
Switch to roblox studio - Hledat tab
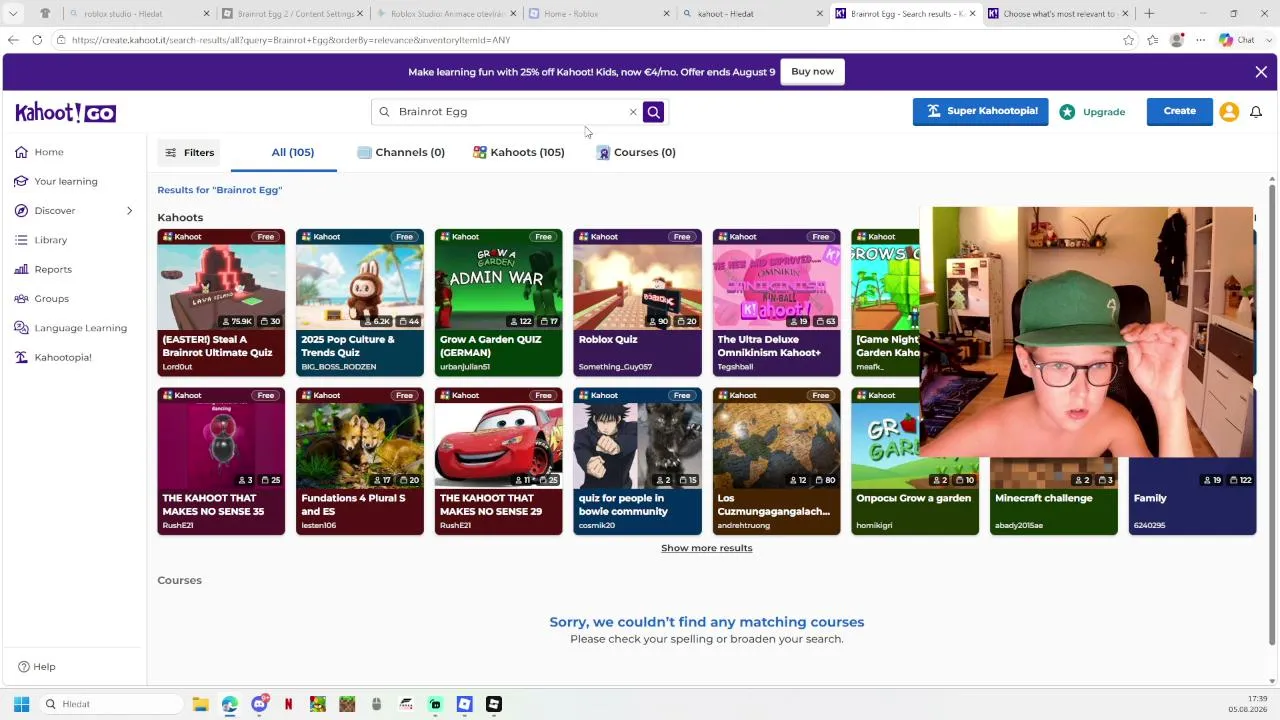138,14
